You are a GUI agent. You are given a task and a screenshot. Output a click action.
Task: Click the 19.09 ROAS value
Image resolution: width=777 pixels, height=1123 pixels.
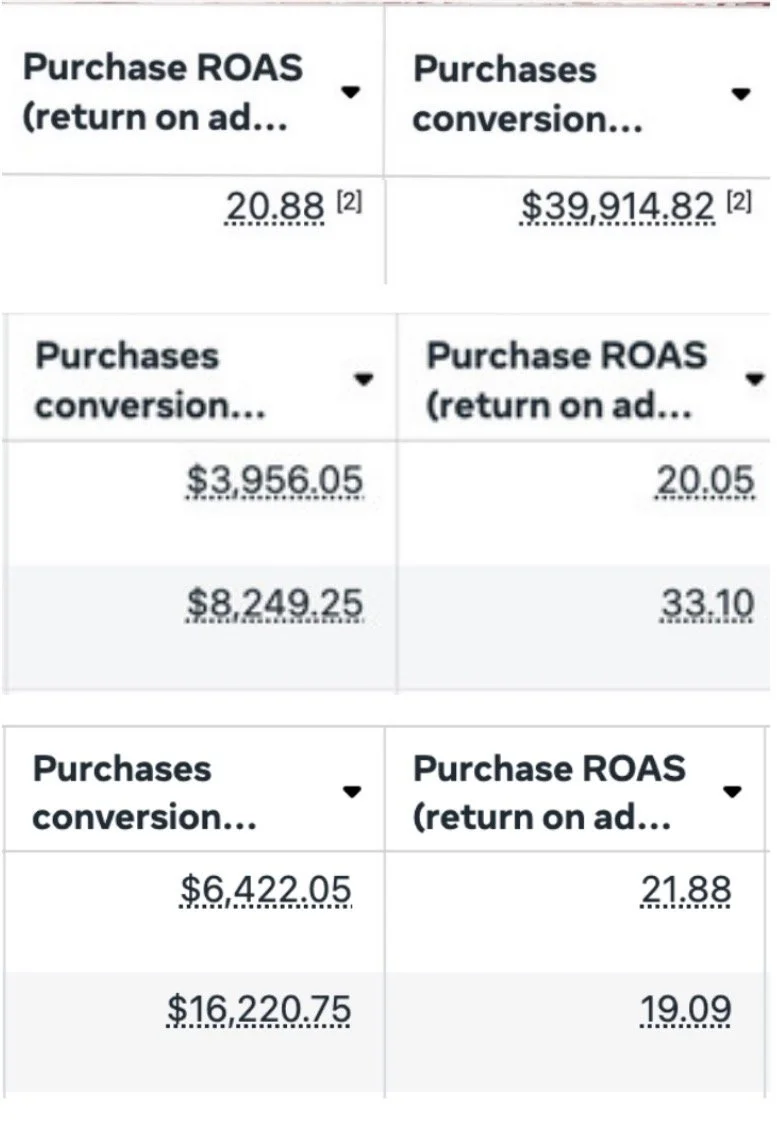pos(685,1010)
